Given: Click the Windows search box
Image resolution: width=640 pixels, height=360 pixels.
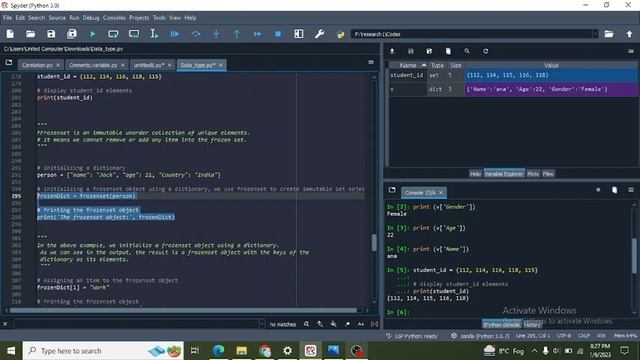Looking at the screenshot, I should coord(103,351).
